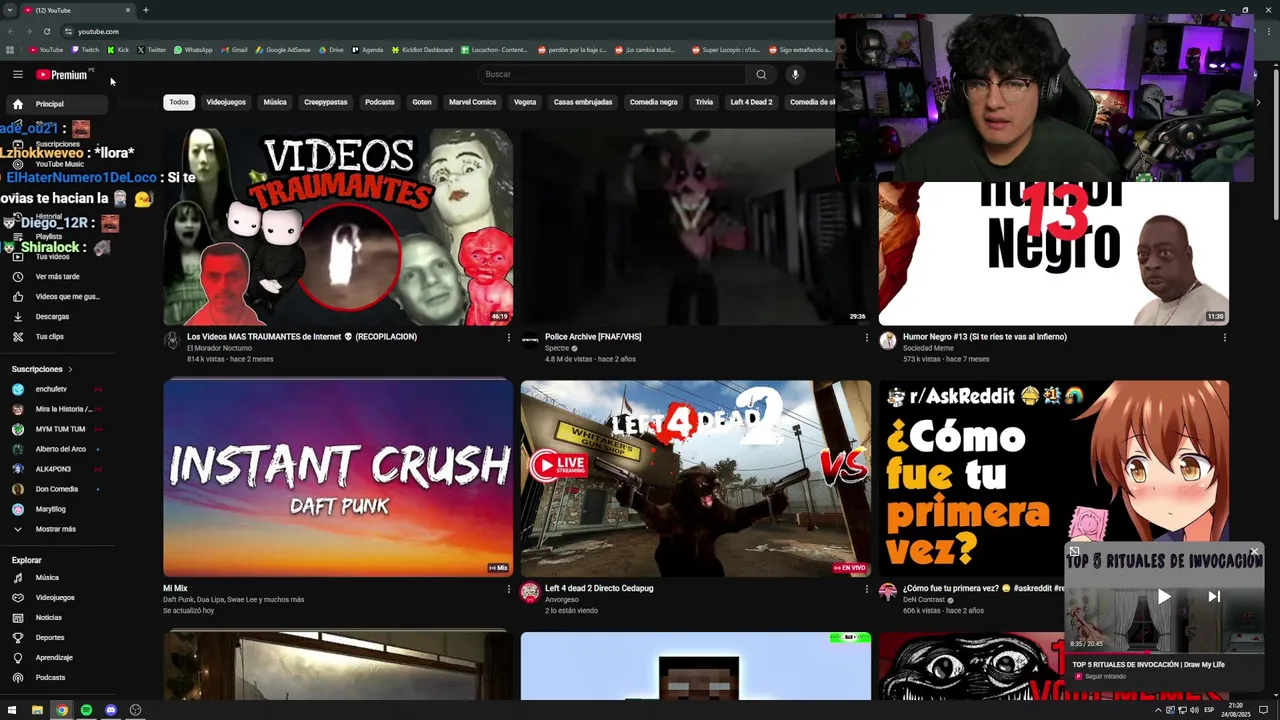
Task: Open the Instant Crush Daft Punk thumbnail
Action: point(338,478)
